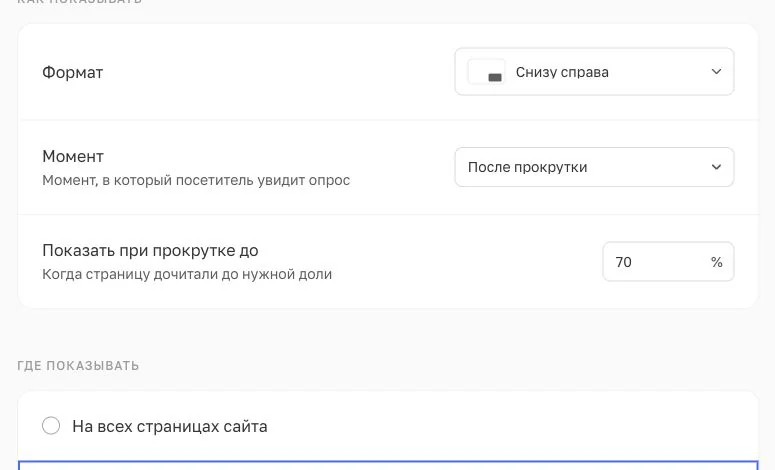Click the bottom-right position preview icon

point(486,72)
